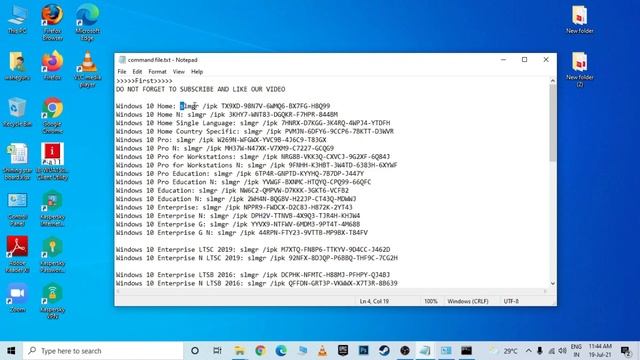The width and height of the screenshot is (640, 360).
Task: Select the user folder icon beside Firefox
Action: point(17,66)
